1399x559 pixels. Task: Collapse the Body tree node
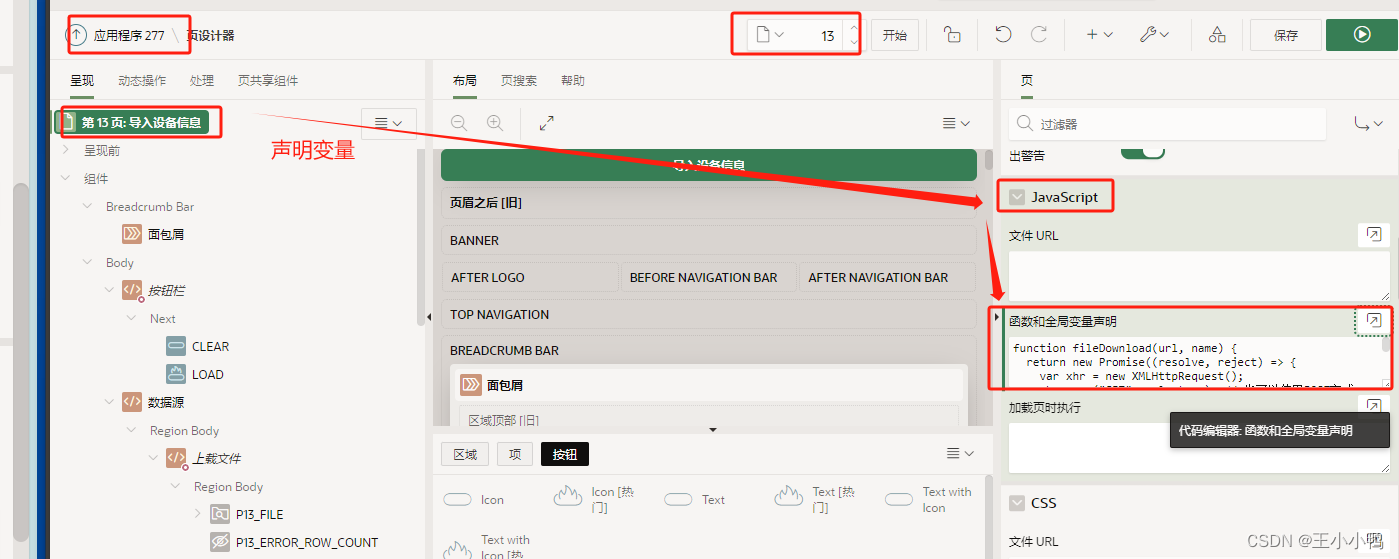87,262
